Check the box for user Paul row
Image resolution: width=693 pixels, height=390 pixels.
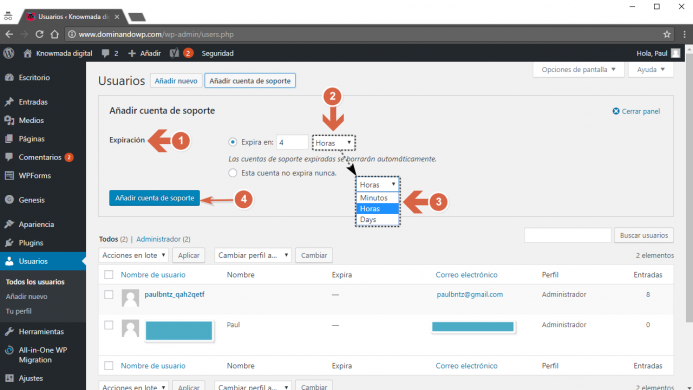(x=108, y=325)
